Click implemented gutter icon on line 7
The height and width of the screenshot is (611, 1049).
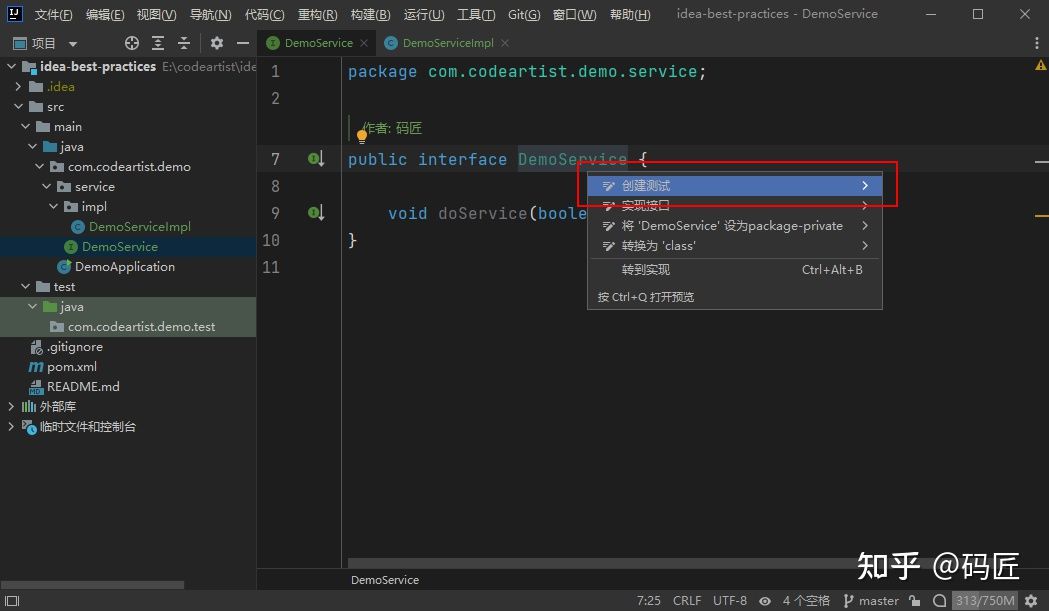tap(316, 159)
